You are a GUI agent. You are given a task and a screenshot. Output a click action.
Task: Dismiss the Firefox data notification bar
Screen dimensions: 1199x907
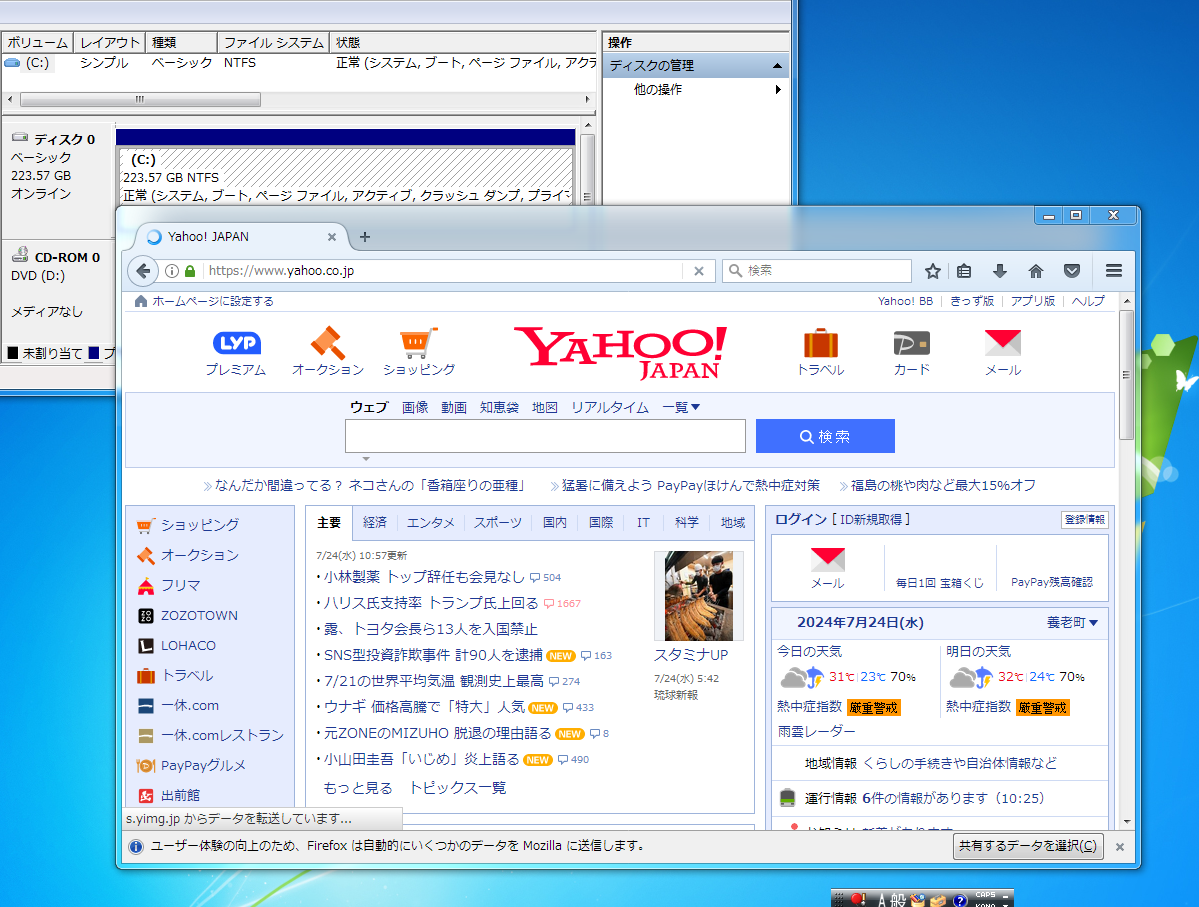coord(1119,847)
